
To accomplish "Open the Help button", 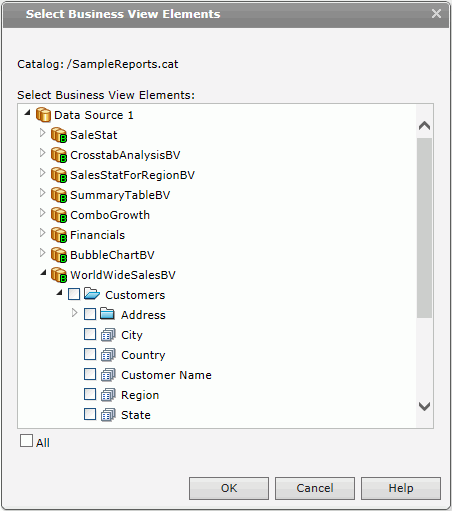I will click(x=401, y=488).
